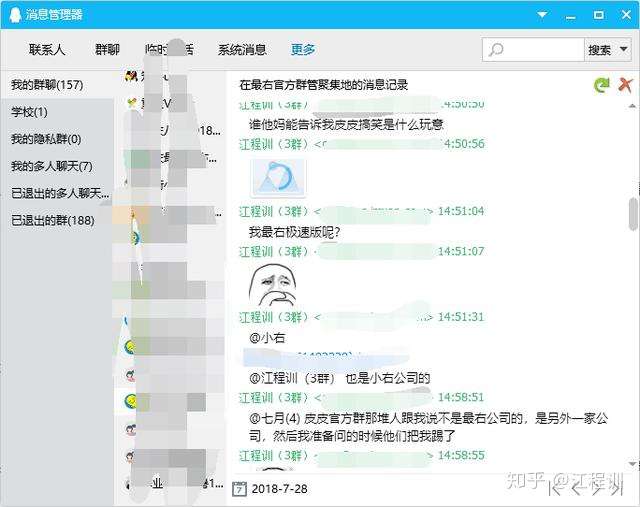640x507 pixels.
Task: Go to previous page of records
Action: (576, 487)
